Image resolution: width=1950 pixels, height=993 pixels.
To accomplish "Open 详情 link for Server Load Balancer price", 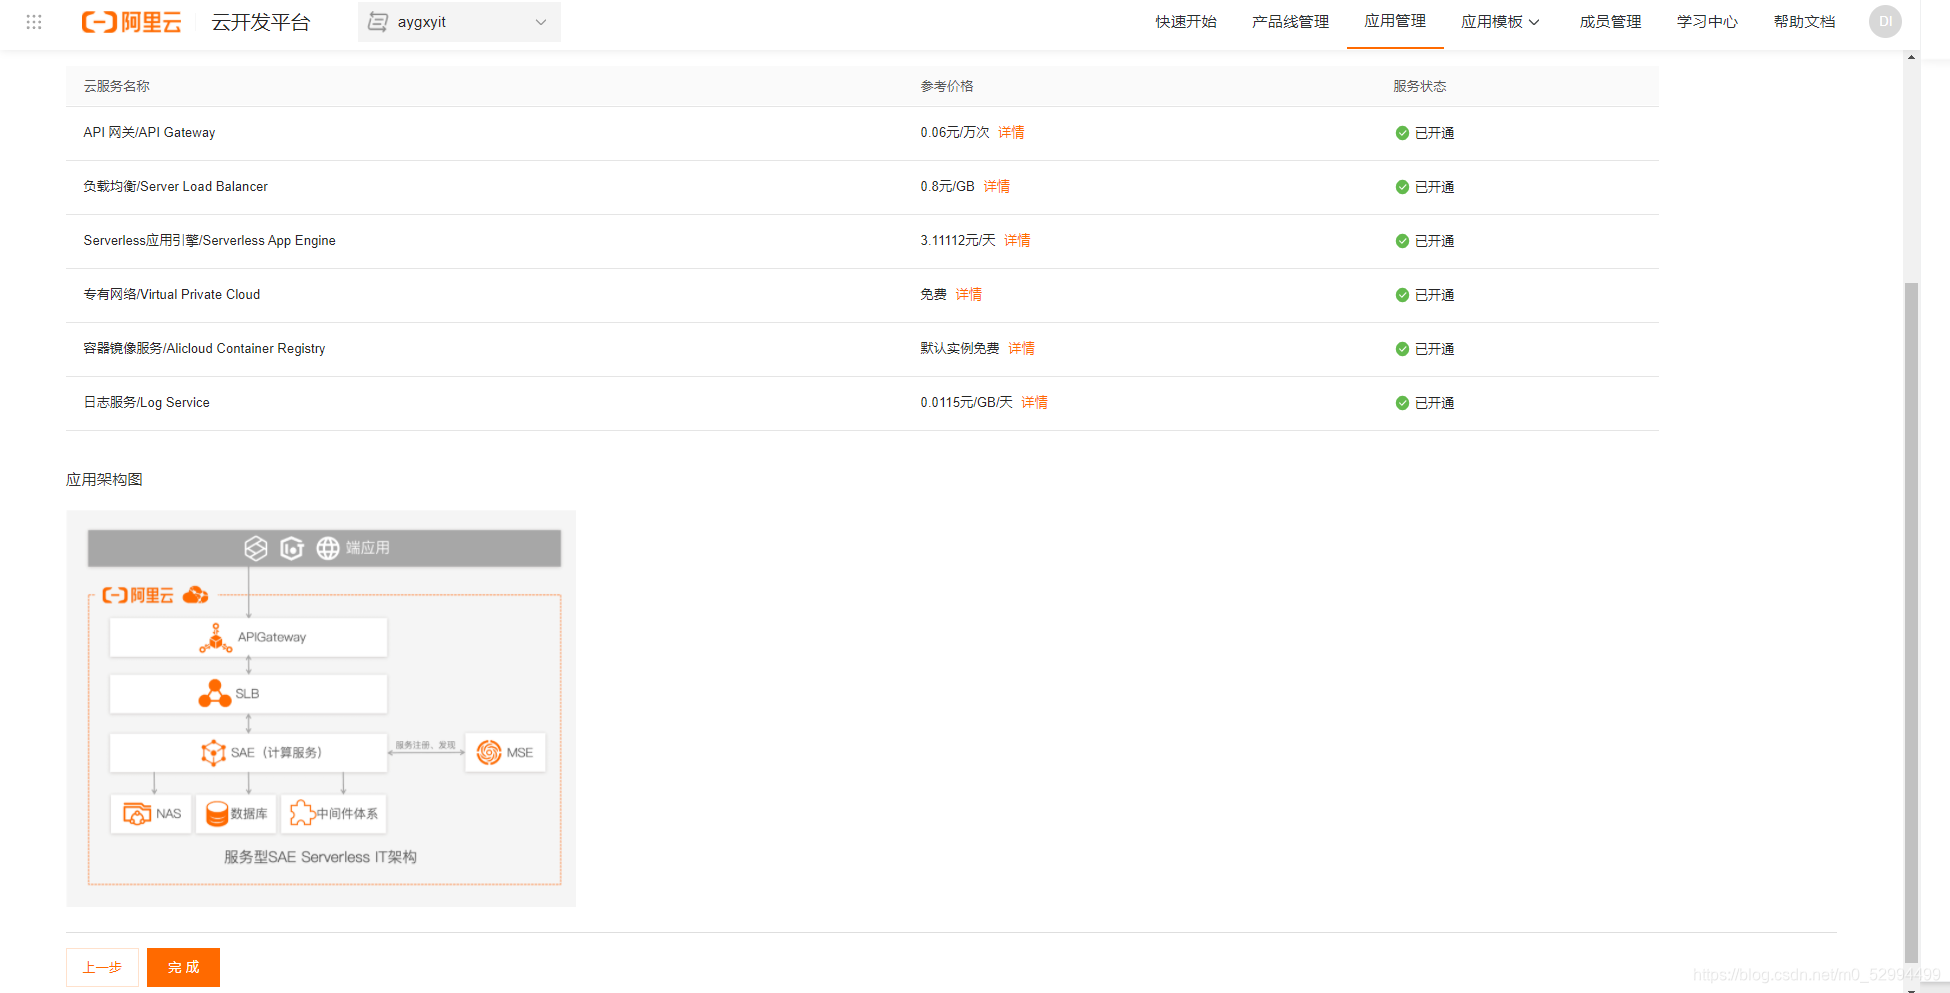I will pyautogui.click(x=996, y=186).
